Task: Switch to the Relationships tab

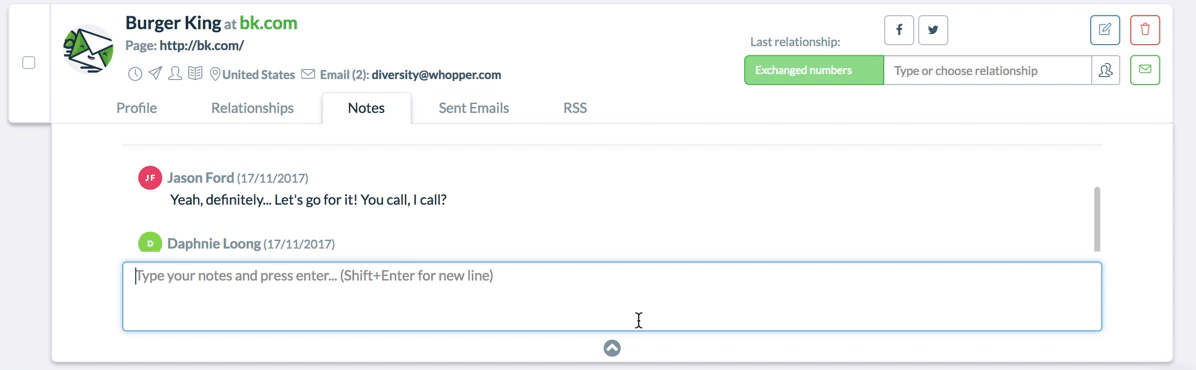Action: pos(252,108)
